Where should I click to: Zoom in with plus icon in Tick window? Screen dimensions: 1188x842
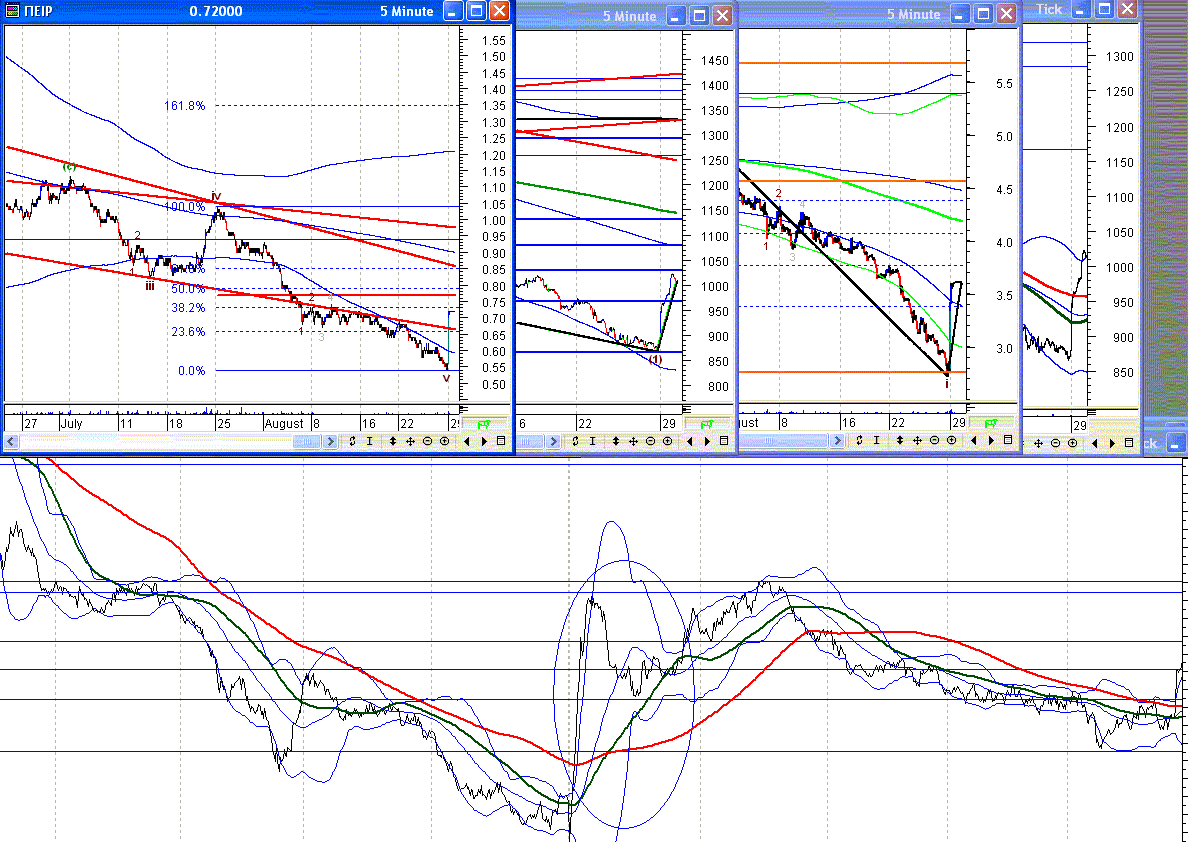click(x=1073, y=443)
